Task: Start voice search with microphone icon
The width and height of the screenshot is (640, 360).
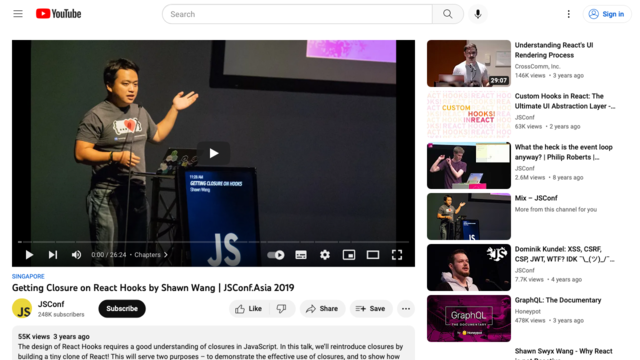Action: pos(478,14)
